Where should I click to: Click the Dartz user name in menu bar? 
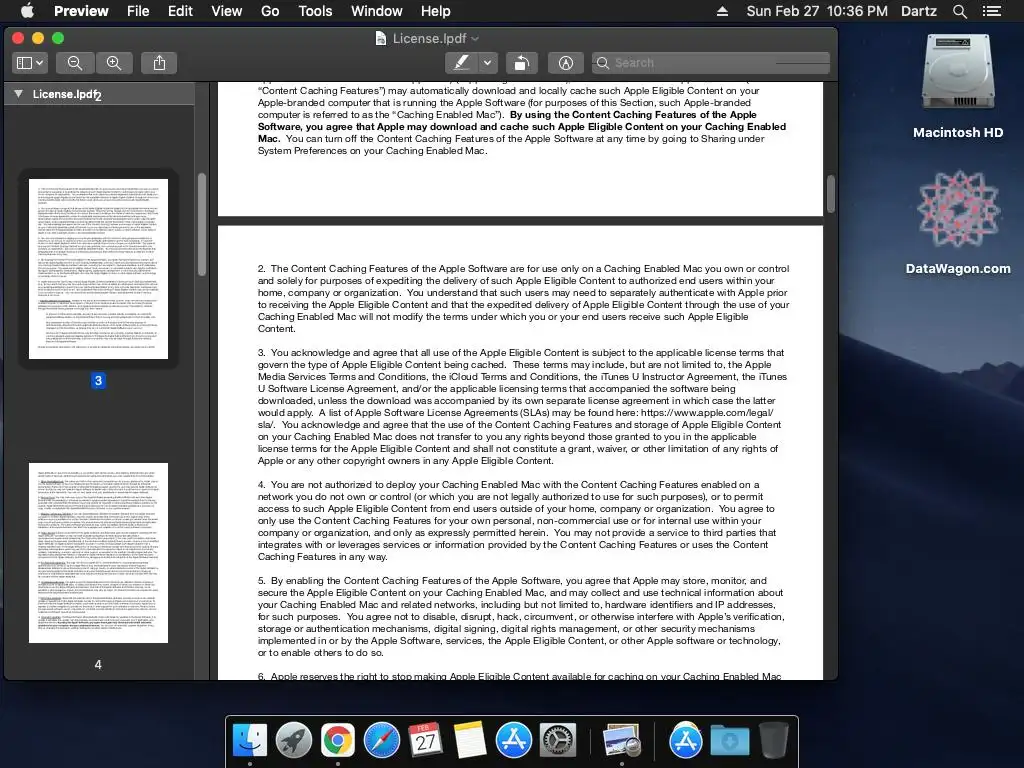[919, 11]
